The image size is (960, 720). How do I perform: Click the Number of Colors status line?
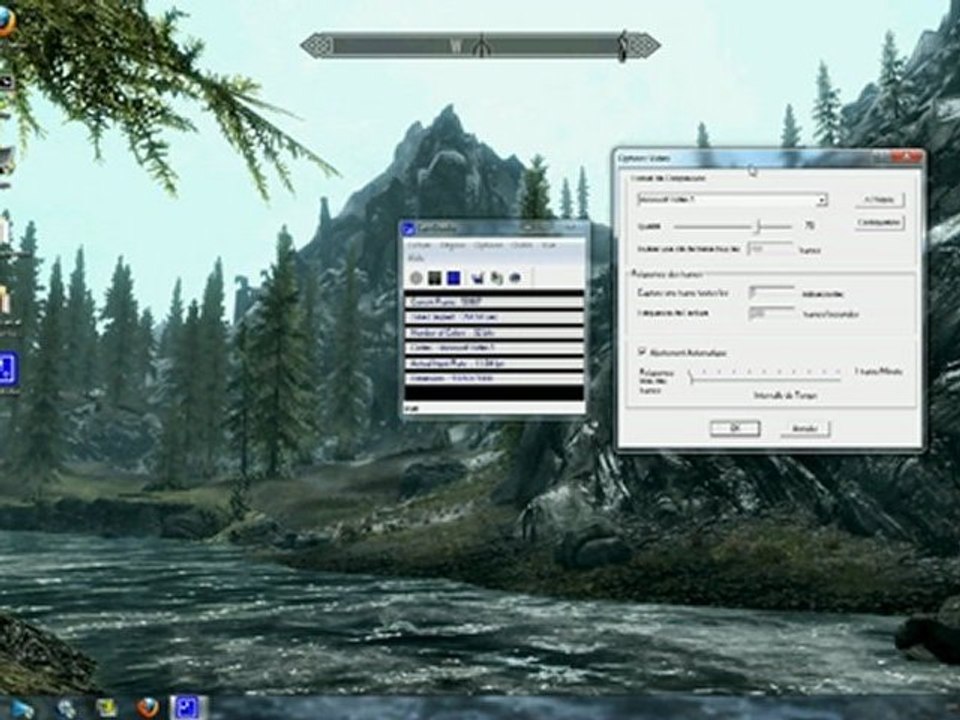[x=493, y=333]
